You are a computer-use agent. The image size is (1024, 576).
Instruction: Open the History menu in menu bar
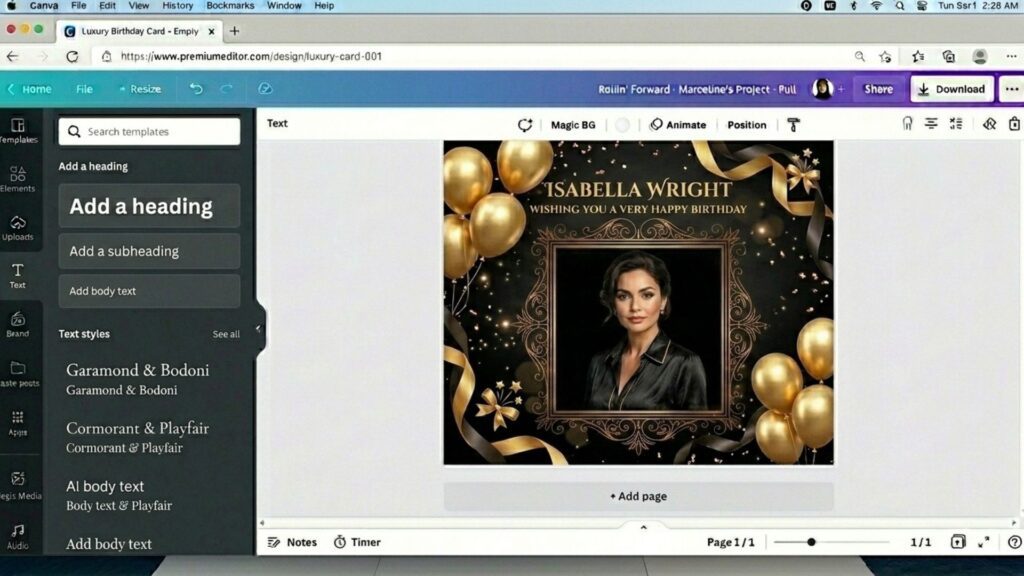pyautogui.click(x=178, y=6)
